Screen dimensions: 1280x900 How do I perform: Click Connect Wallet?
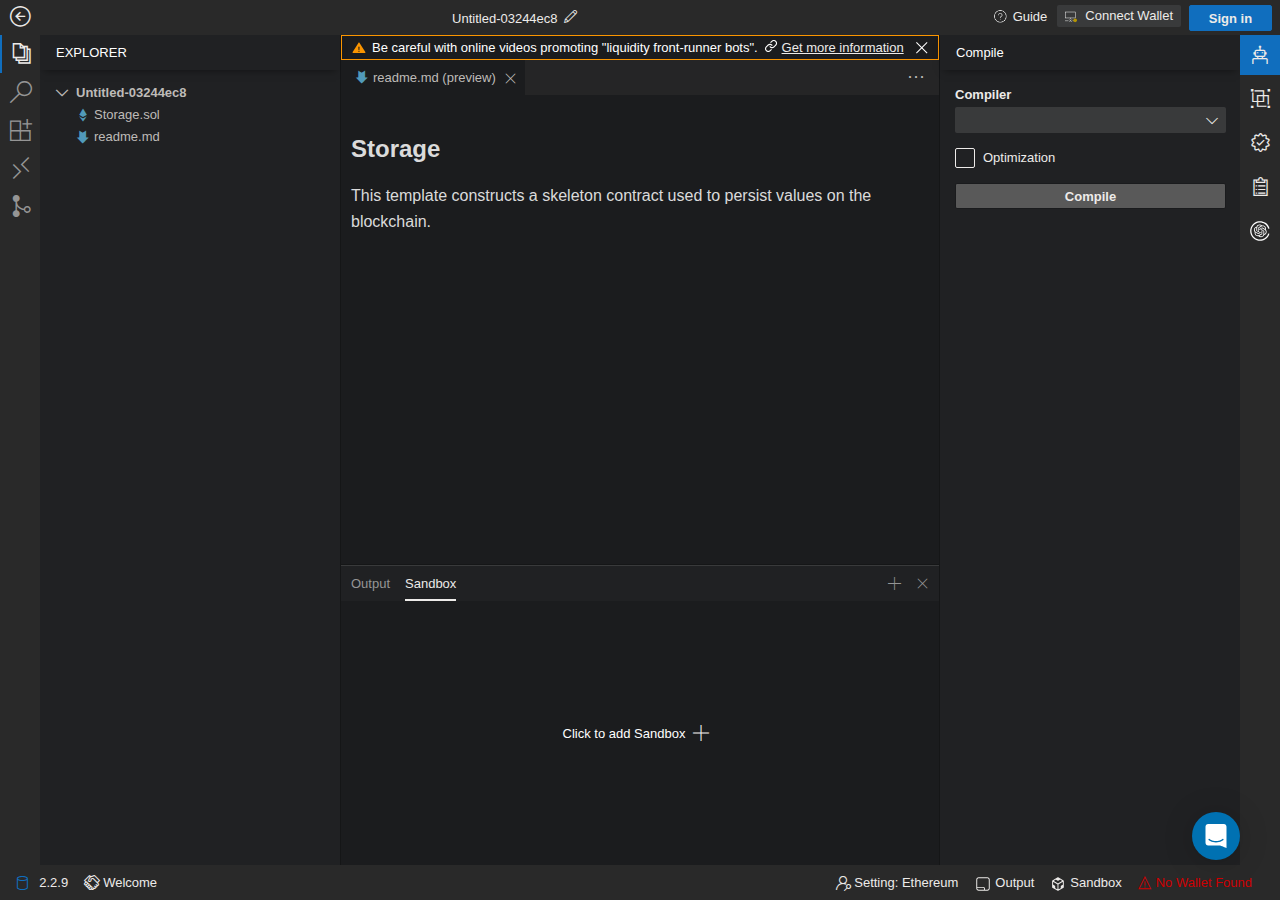click(1119, 16)
